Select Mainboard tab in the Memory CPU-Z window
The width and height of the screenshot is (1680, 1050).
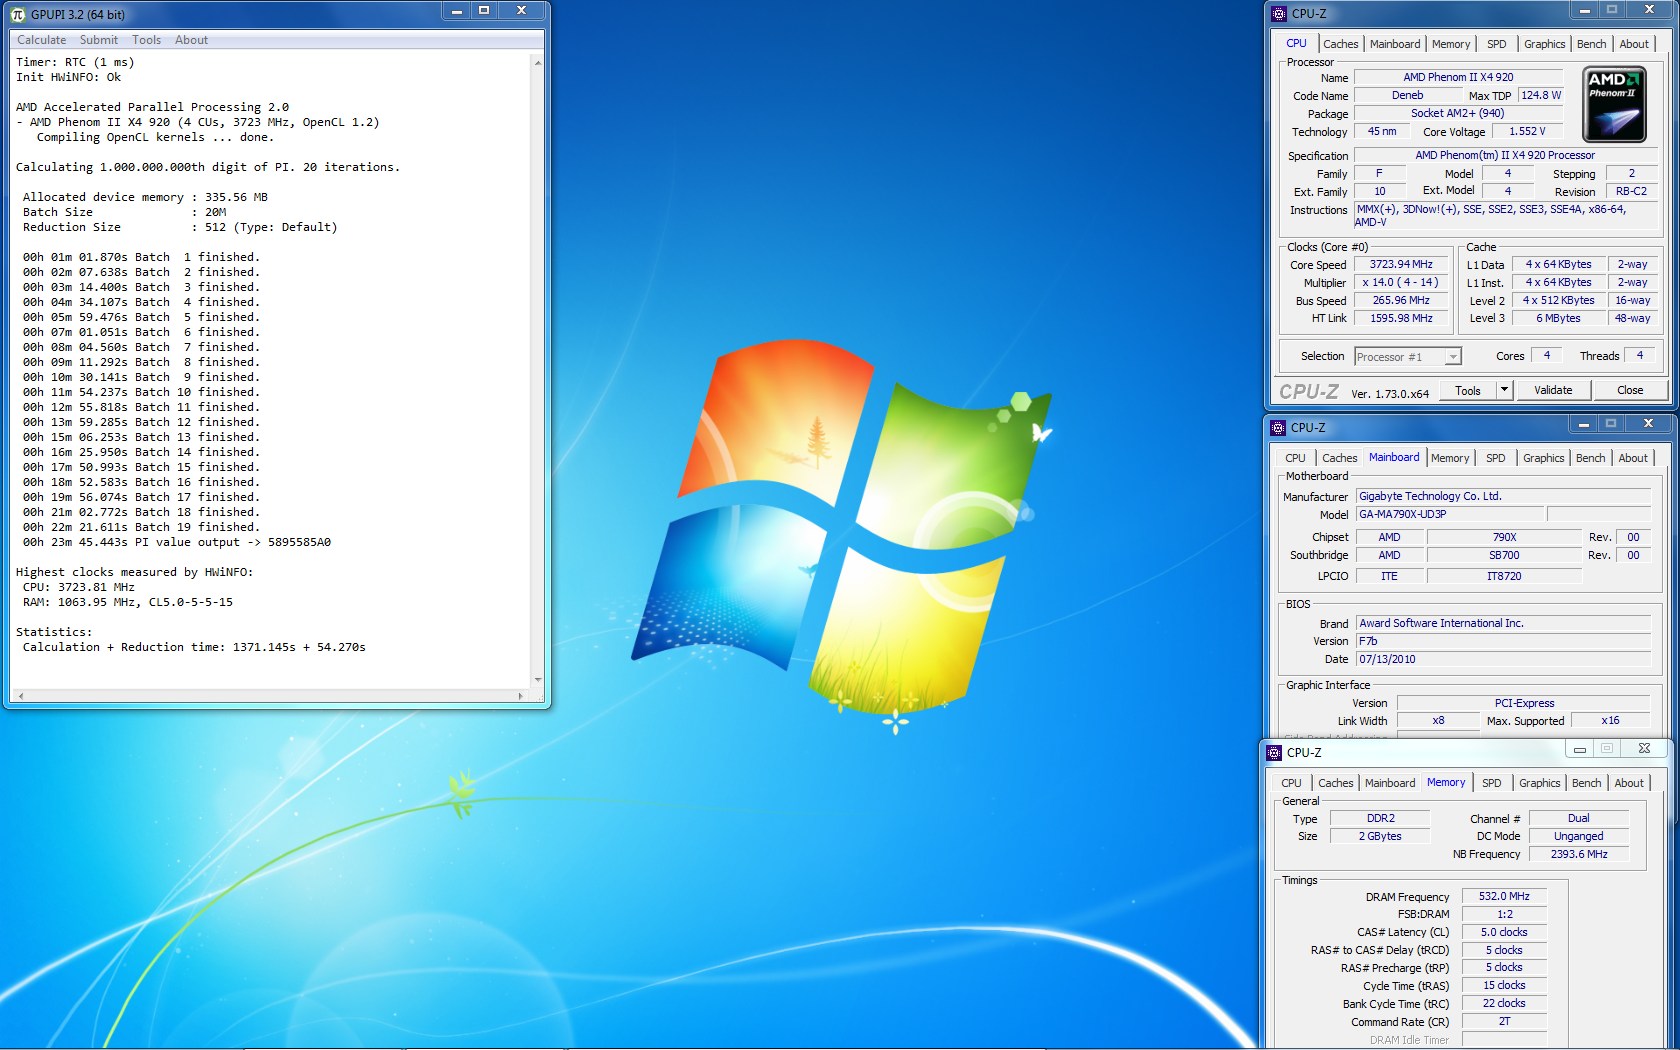click(x=1390, y=783)
